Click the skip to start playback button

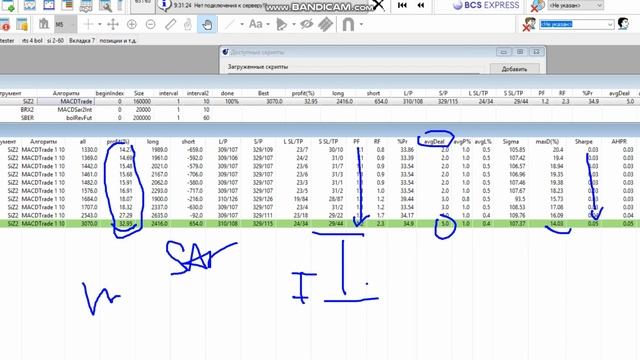[x=402, y=5]
